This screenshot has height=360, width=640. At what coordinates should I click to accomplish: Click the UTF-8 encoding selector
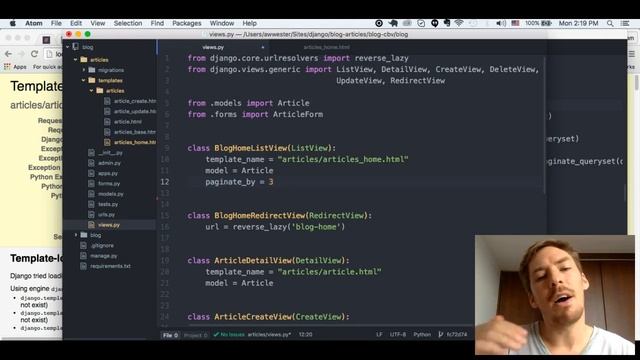398,334
